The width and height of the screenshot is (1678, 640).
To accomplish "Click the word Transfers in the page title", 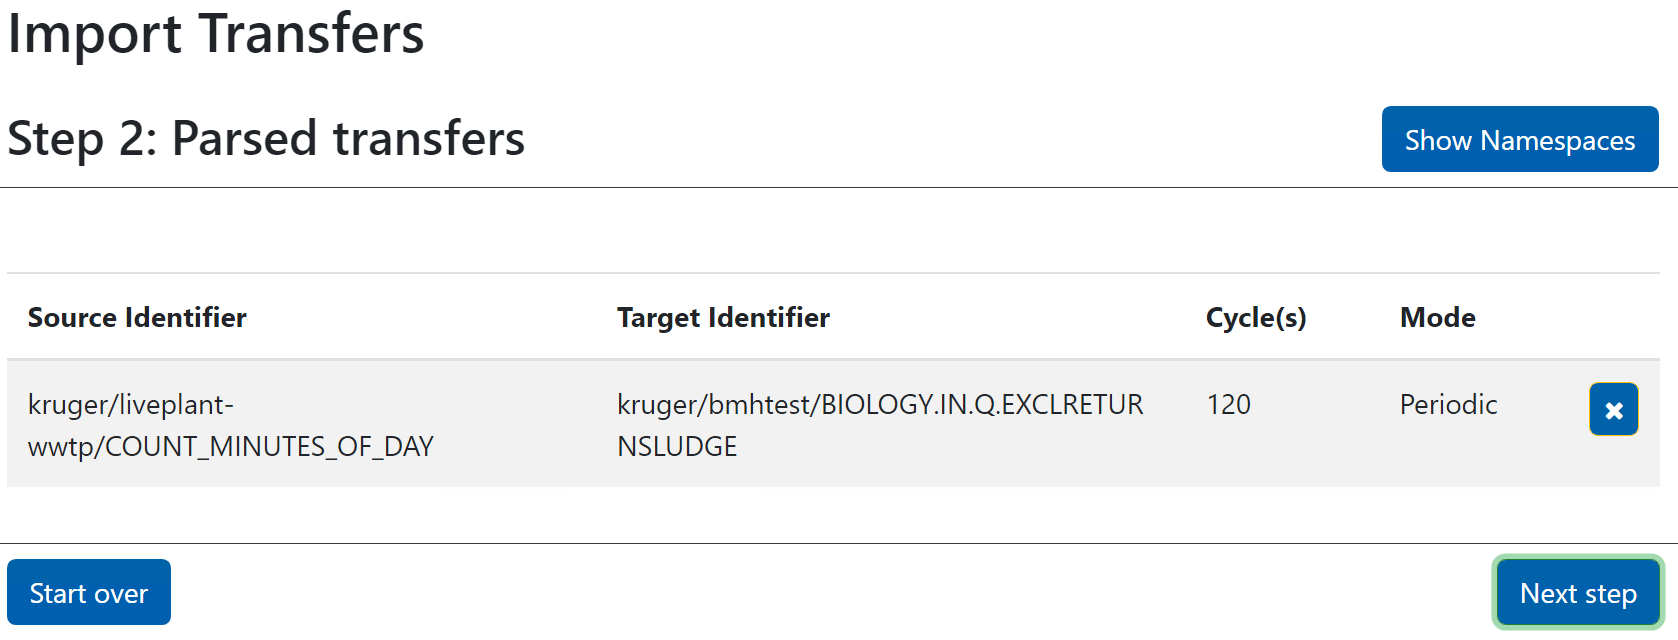I will pos(311,34).
